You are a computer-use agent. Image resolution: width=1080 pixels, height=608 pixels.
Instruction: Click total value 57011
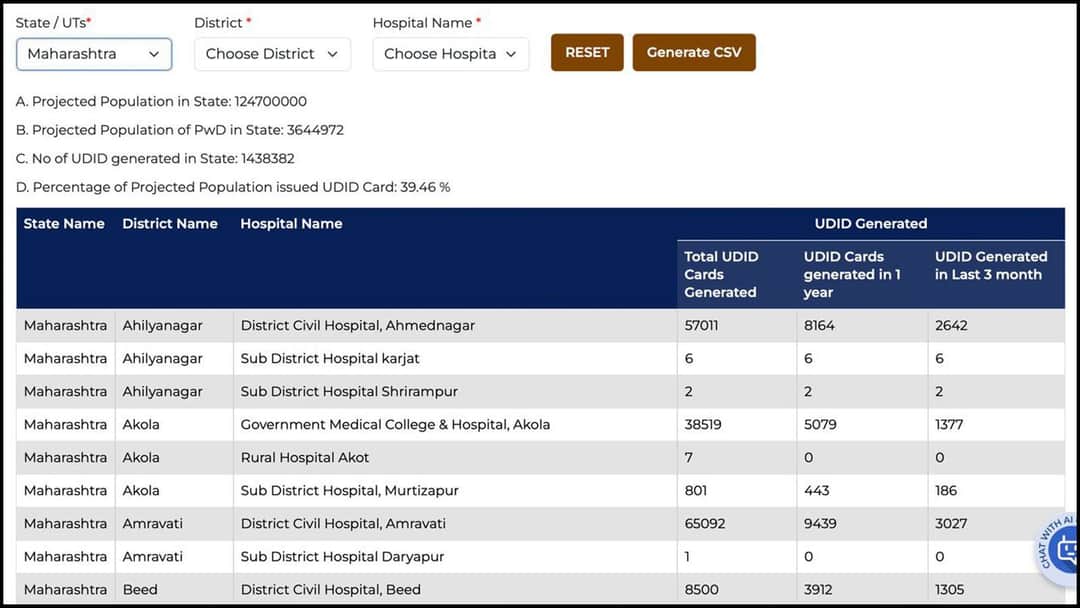click(x=701, y=326)
